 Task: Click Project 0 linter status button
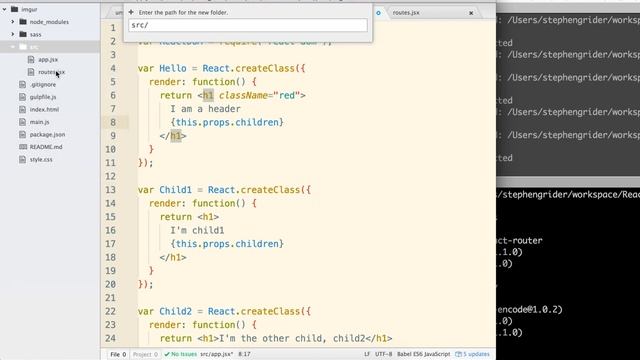click(x=145, y=354)
